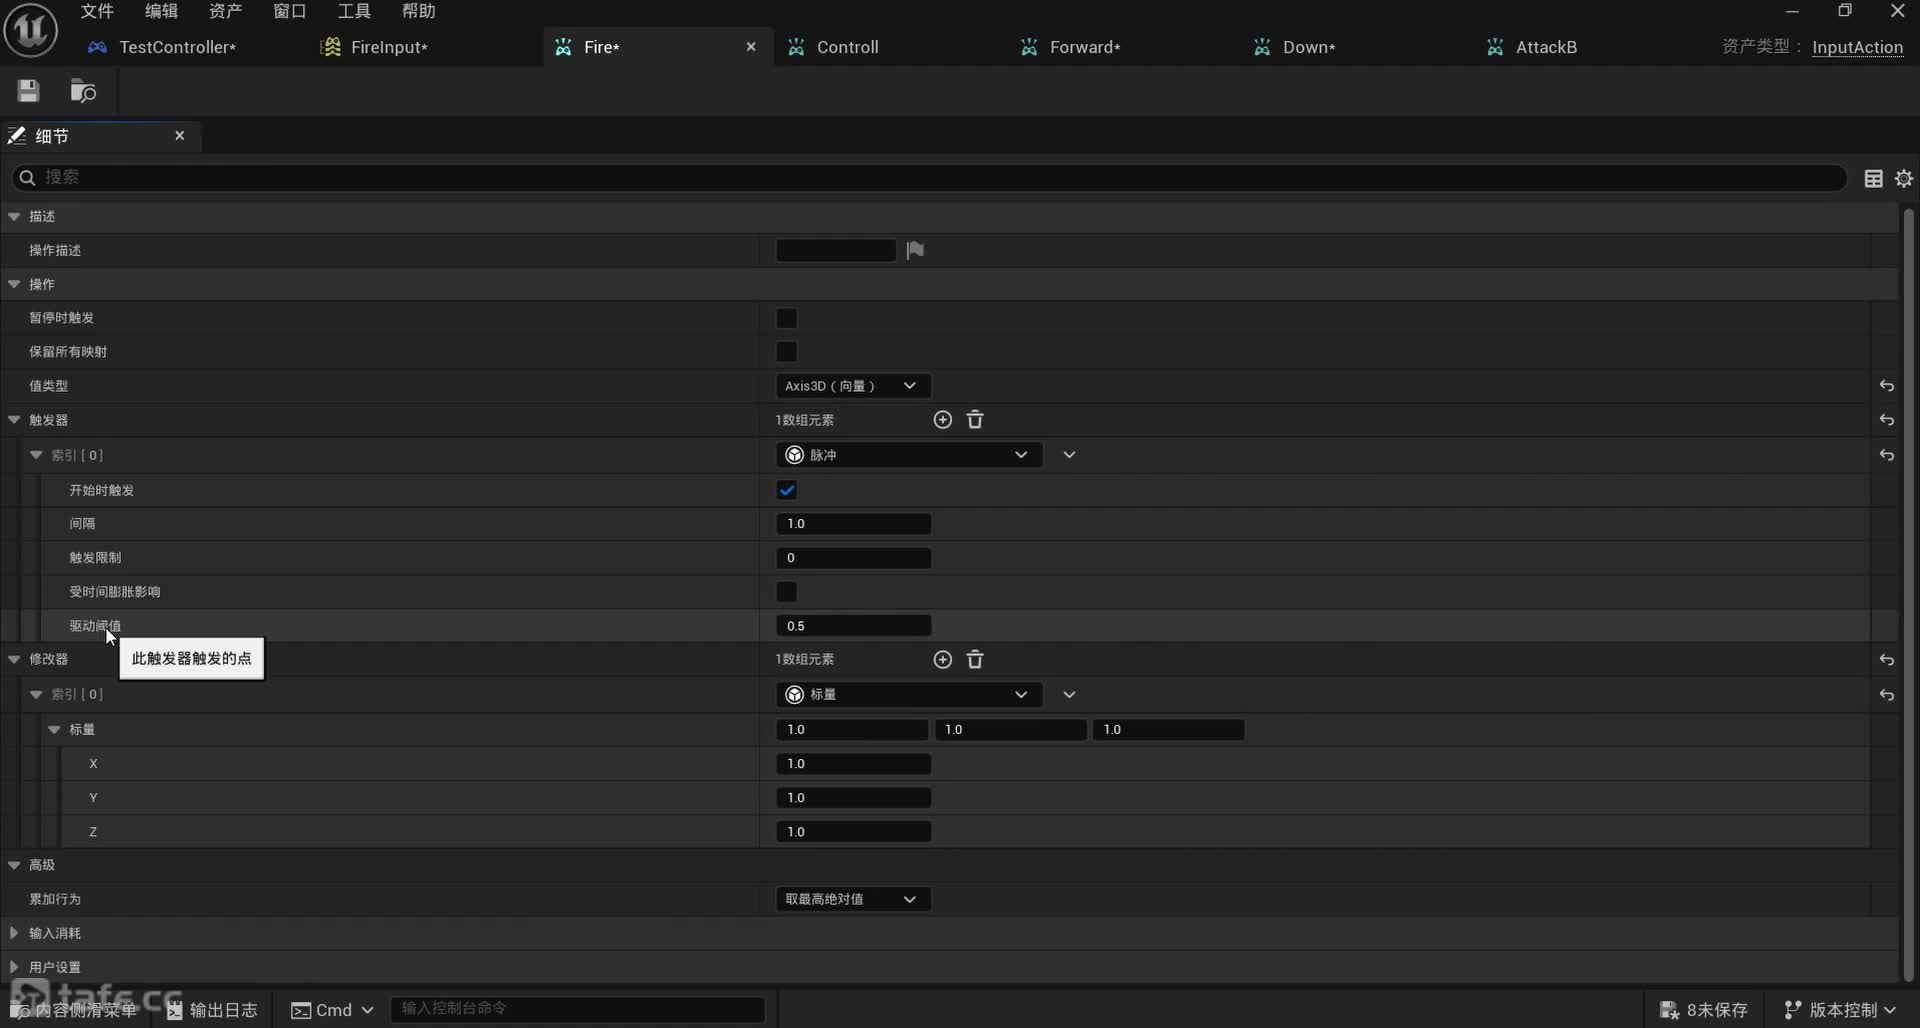
Task: Switch to the TestController tab
Action: [176, 47]
